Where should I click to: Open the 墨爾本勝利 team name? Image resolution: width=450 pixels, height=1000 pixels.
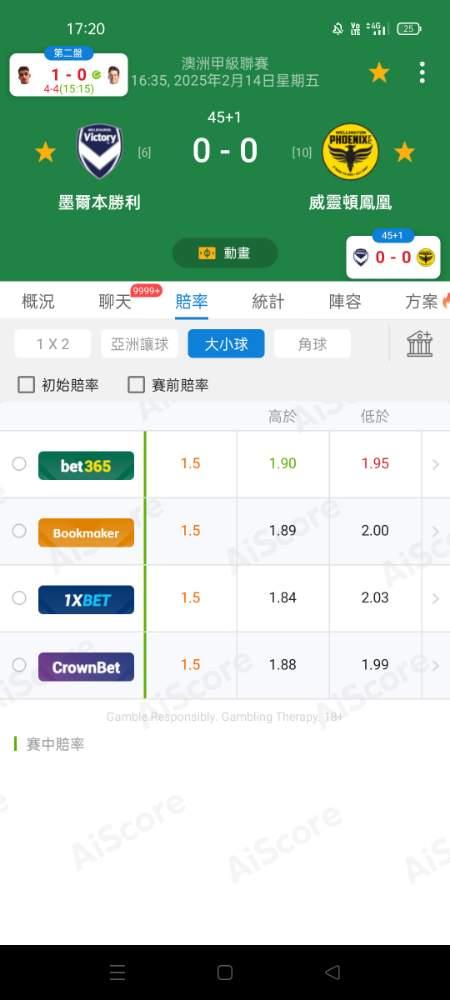tap(99, 203)
